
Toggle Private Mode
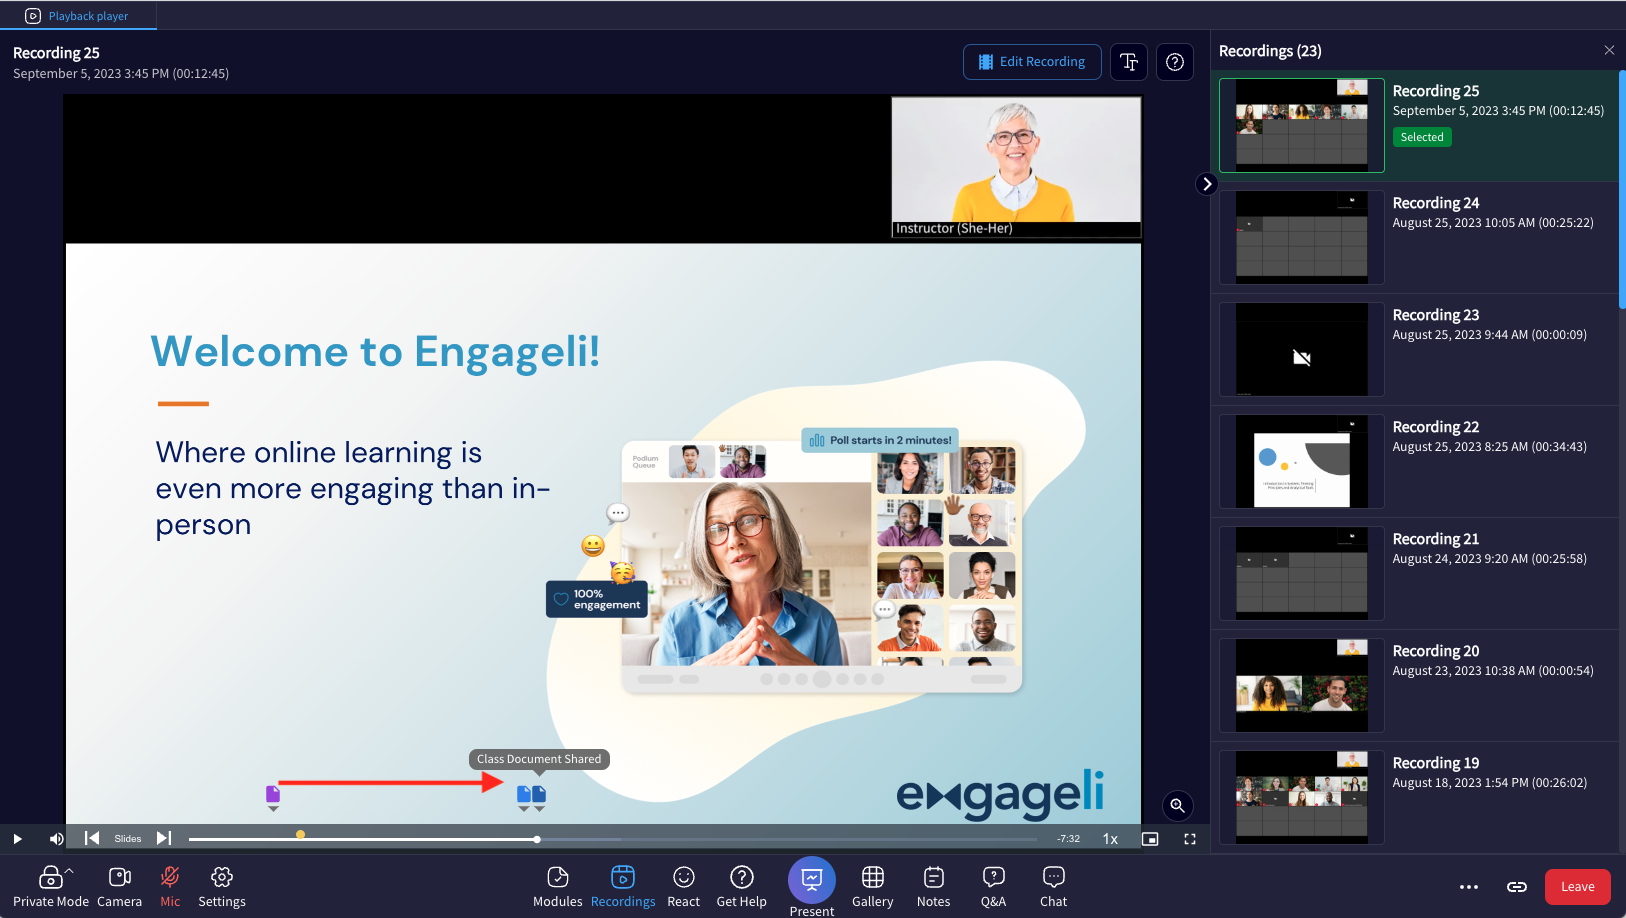coord(51,887)
